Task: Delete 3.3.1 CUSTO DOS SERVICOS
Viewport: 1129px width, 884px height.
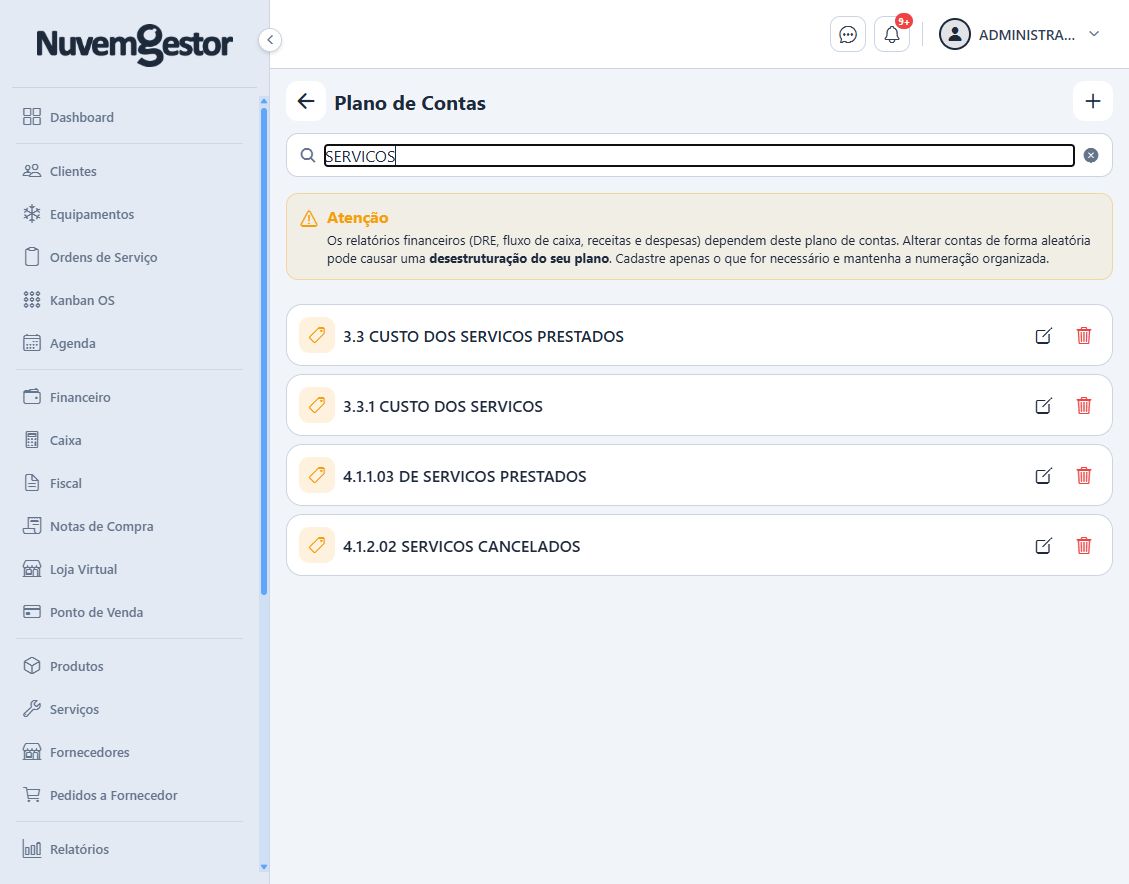Action: [x=1084, y=405]
